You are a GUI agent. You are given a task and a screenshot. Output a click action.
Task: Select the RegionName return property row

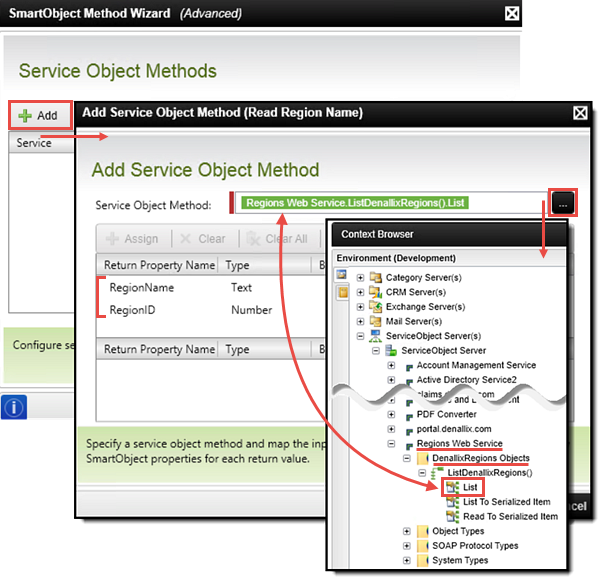142,287
